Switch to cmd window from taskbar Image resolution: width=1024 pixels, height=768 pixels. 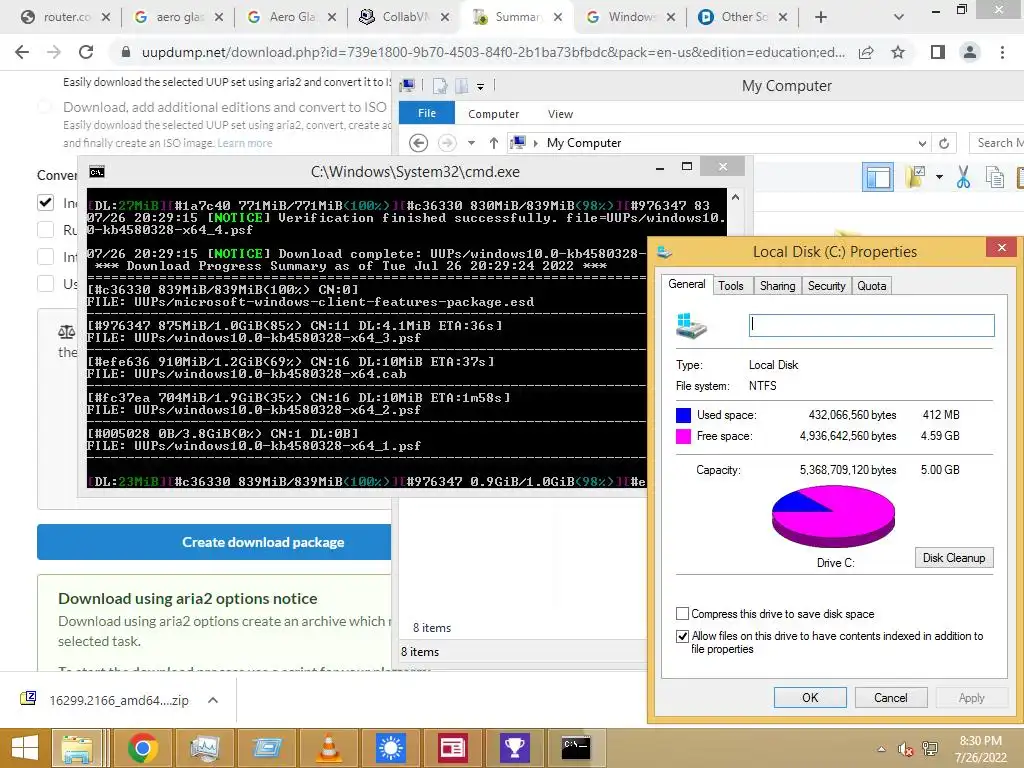(x=576, y=748)
